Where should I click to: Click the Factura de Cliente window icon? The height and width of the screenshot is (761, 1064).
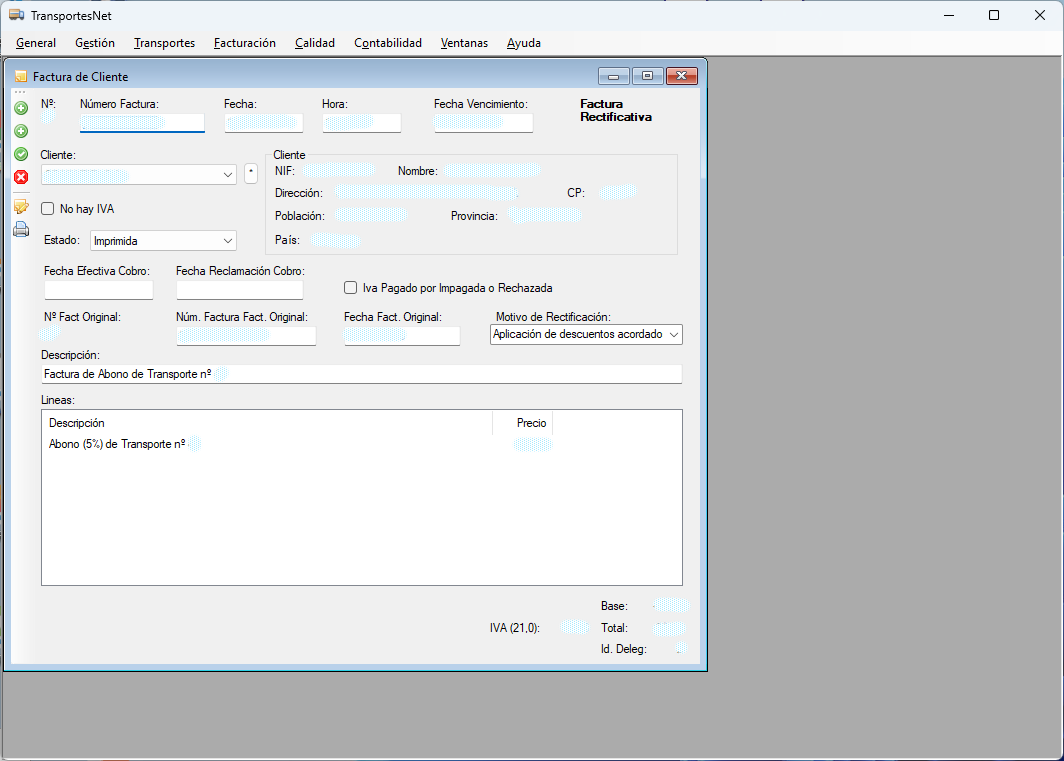pos(20,76)
